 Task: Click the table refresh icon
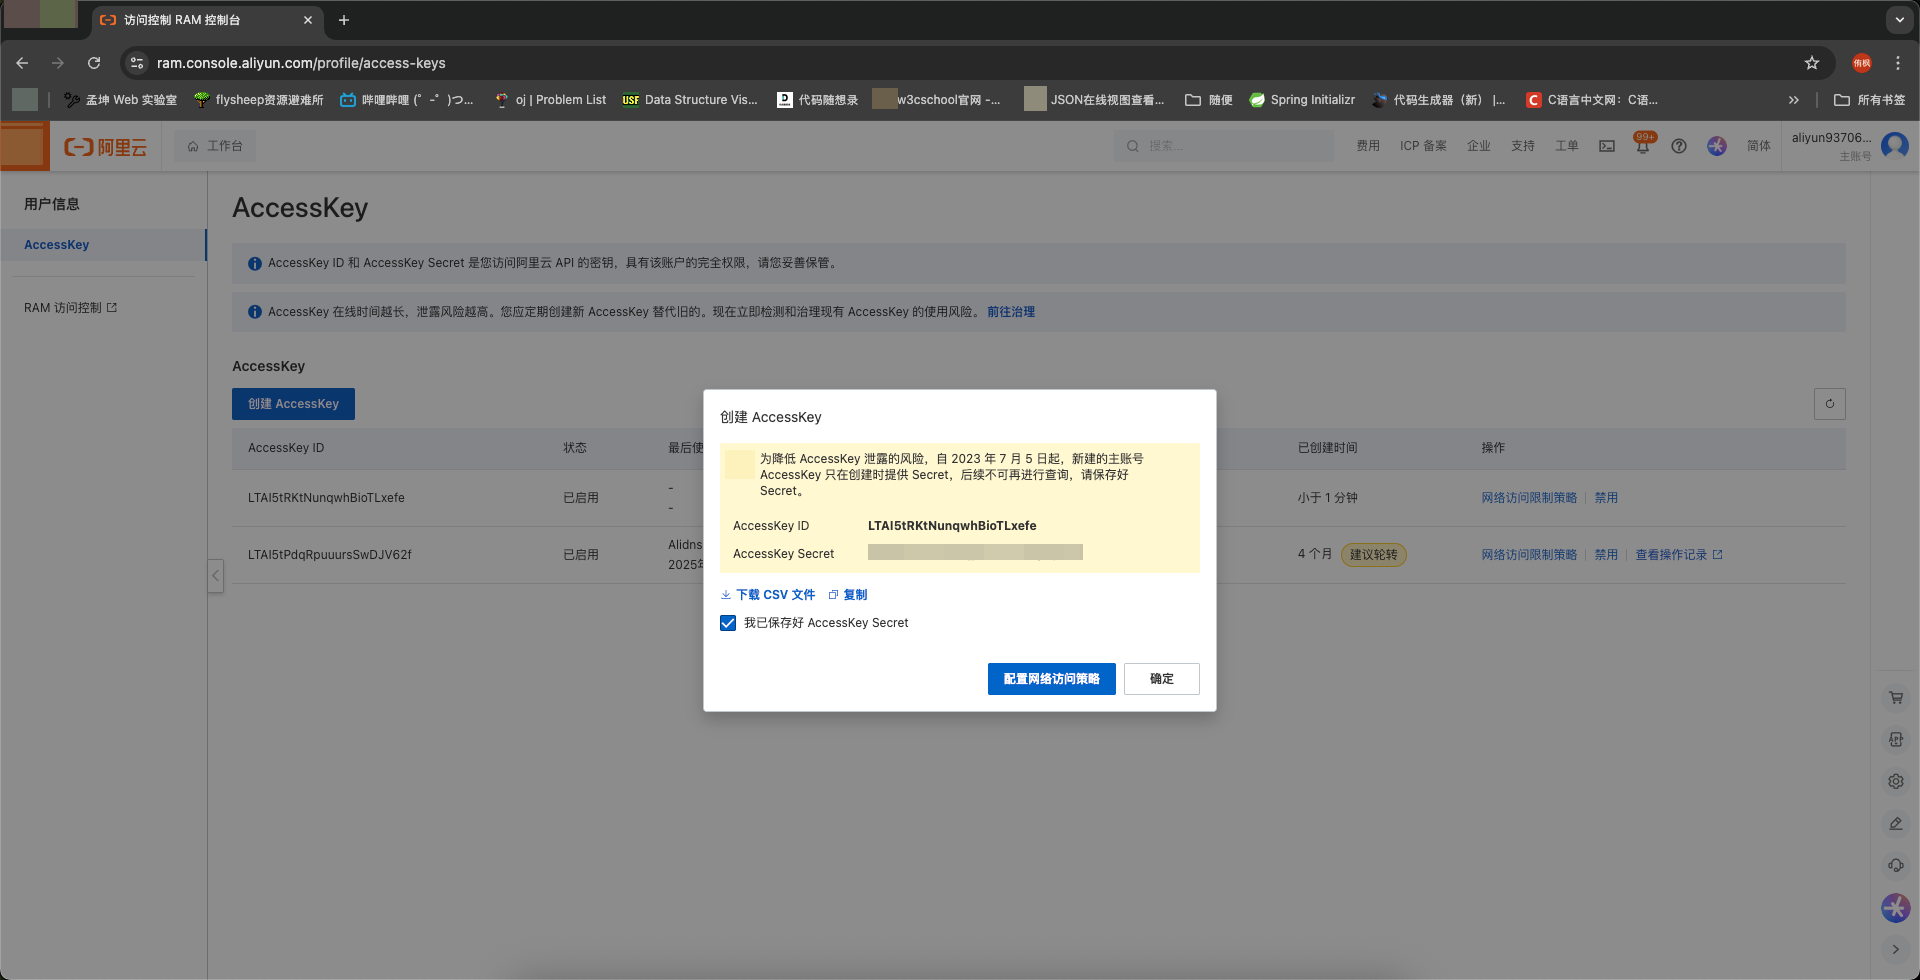tap(1829, 404)
